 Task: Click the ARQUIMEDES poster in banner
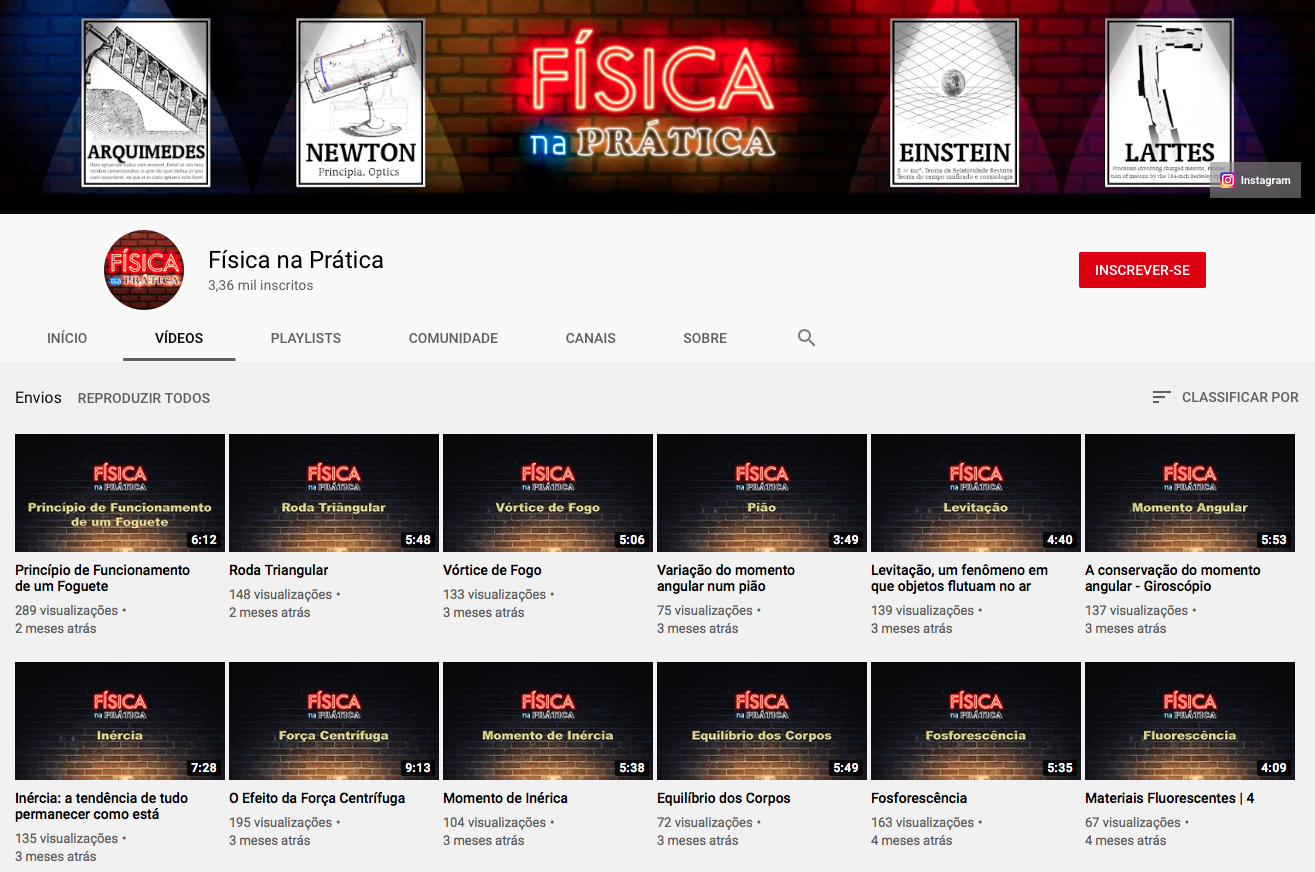pos(146,103)
